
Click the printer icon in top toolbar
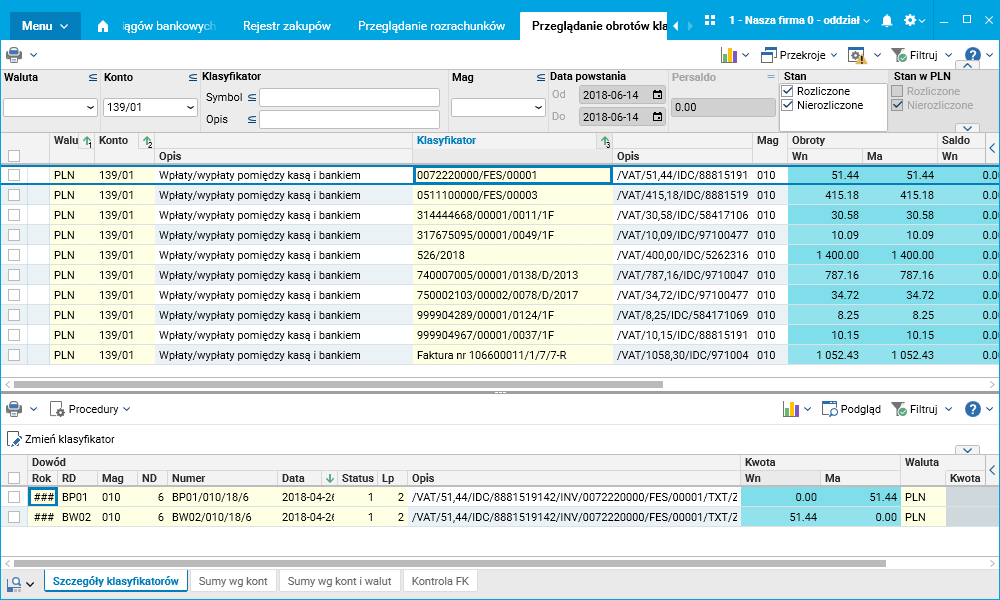click(x=14, y=55)
